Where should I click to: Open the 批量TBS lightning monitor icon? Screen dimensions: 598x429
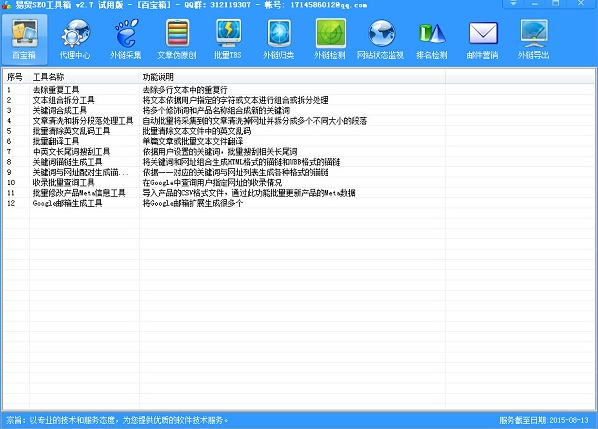228,39
